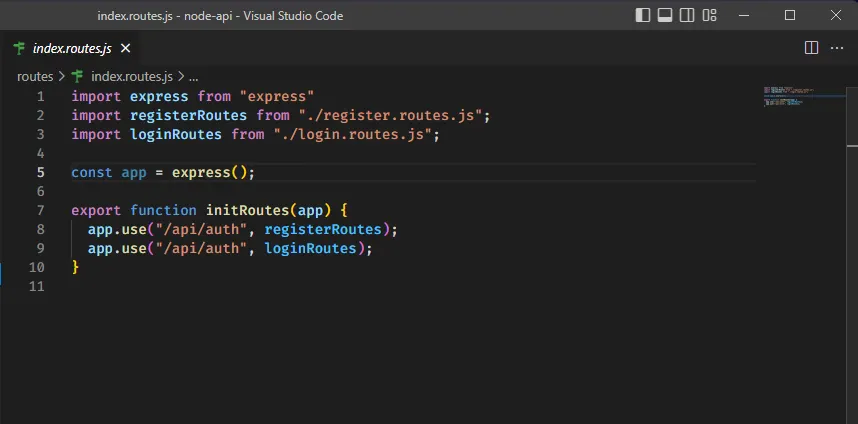Viewport: 858px width, 424px height.
Task: Open More Actions ellipsis menu
Action: click(x=837, y=48)
